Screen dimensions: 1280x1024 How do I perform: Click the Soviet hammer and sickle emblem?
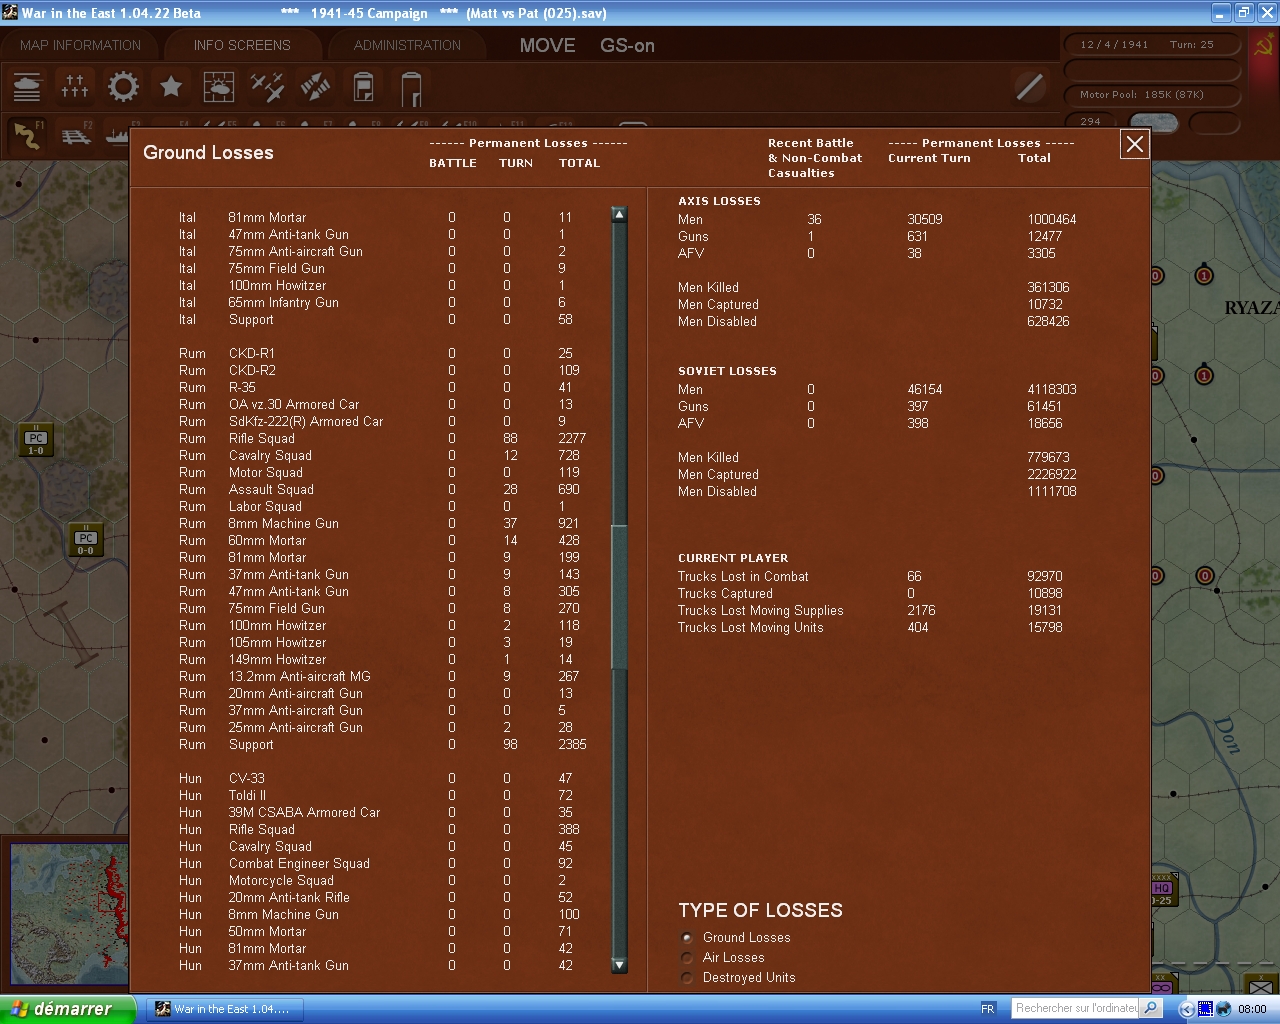1263,46
